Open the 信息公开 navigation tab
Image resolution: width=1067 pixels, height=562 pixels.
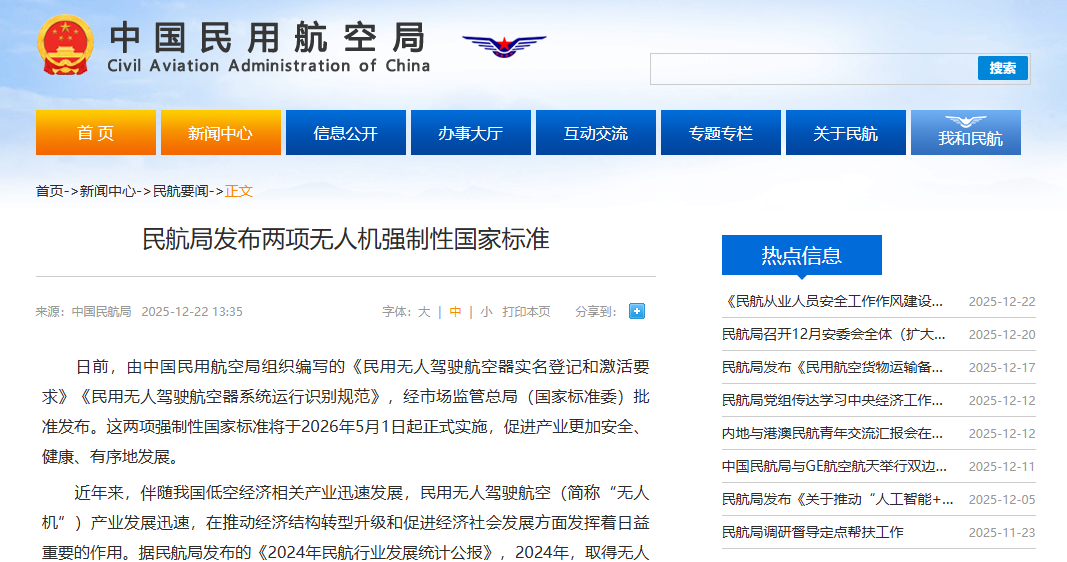[346, 133]
